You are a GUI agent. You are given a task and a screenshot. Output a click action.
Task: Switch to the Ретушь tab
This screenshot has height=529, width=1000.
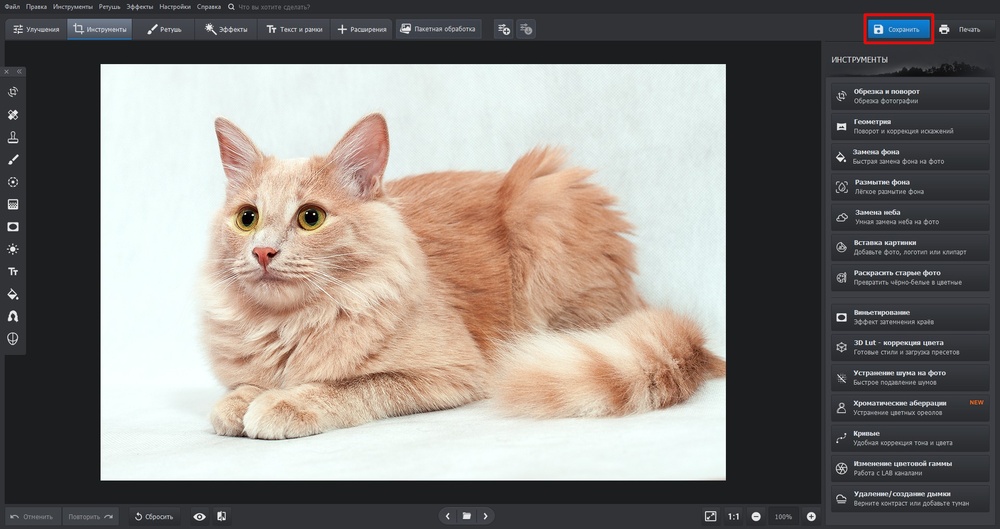coord(166,30)
